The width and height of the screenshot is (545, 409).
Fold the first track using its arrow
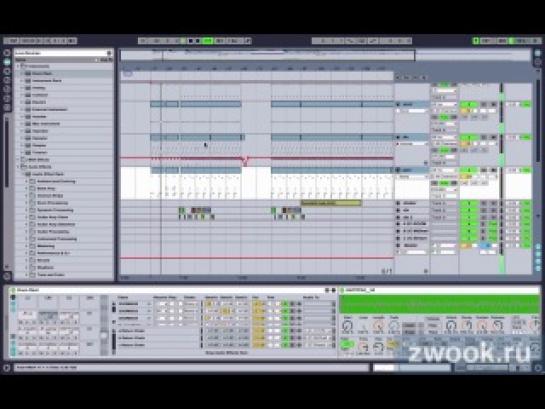[x=398, y=104]
